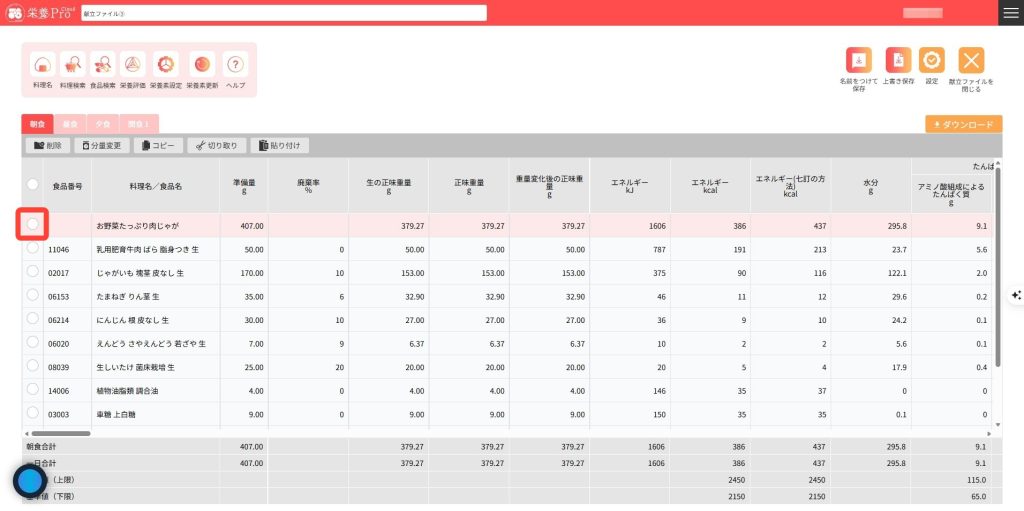Click the 上書き保存 overwrite save icon
Image resolution: width=1024 pixels, height=511 pixels.
pyautogui.click(x=898, y=60)
